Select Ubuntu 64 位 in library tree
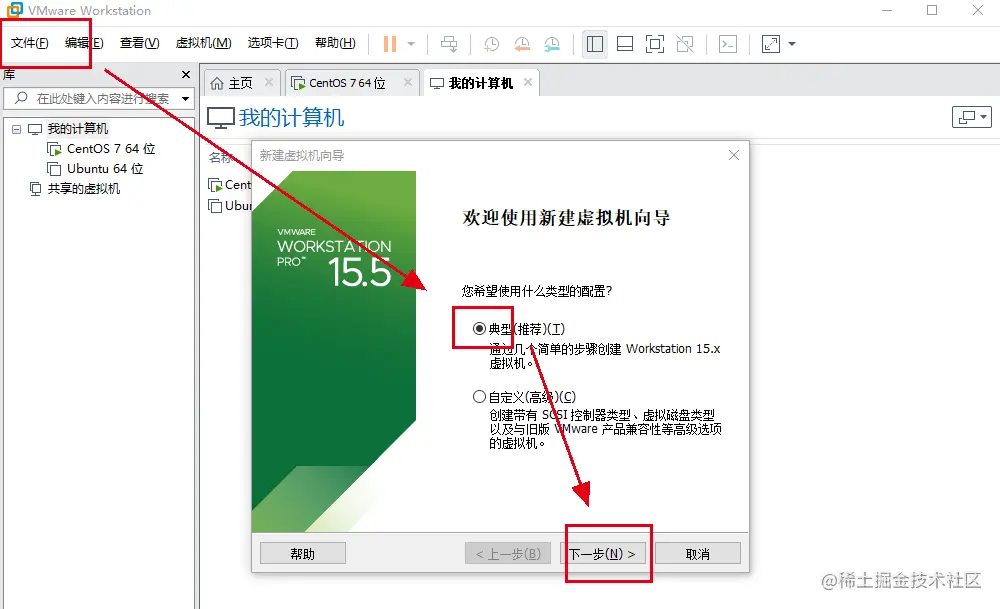Viewport: 1000px width, 609px height. (105, 169)
